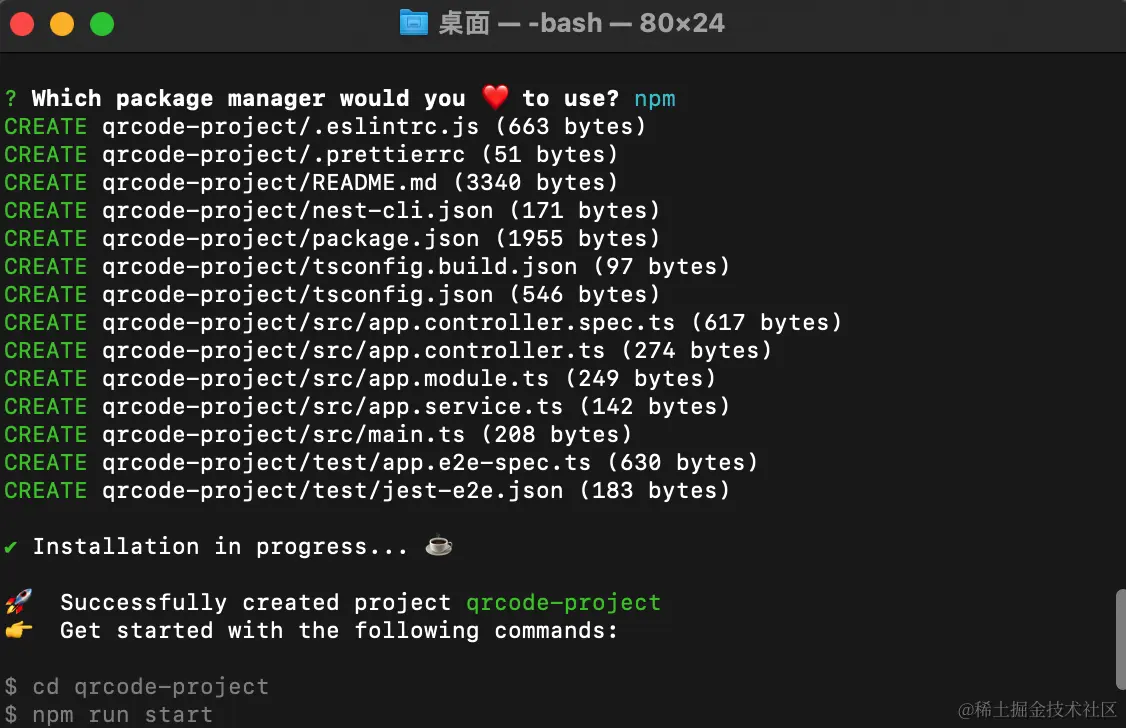Click the green question mark prompt symbol
This screenshot has height=728, width=1126.
[x=10, y=98]
